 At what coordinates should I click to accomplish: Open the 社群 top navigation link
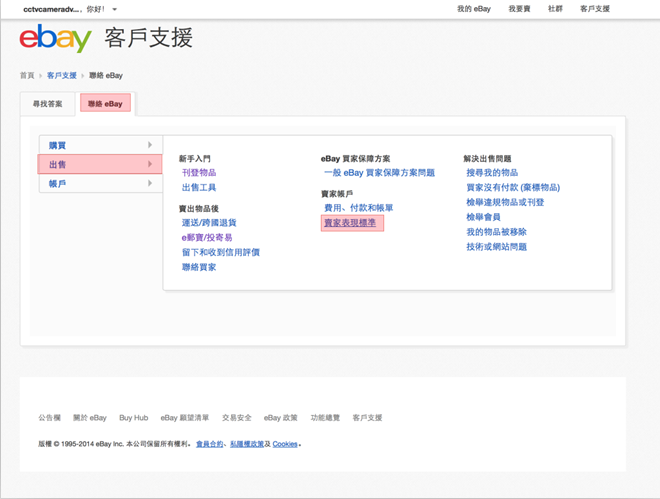[555, 9]
